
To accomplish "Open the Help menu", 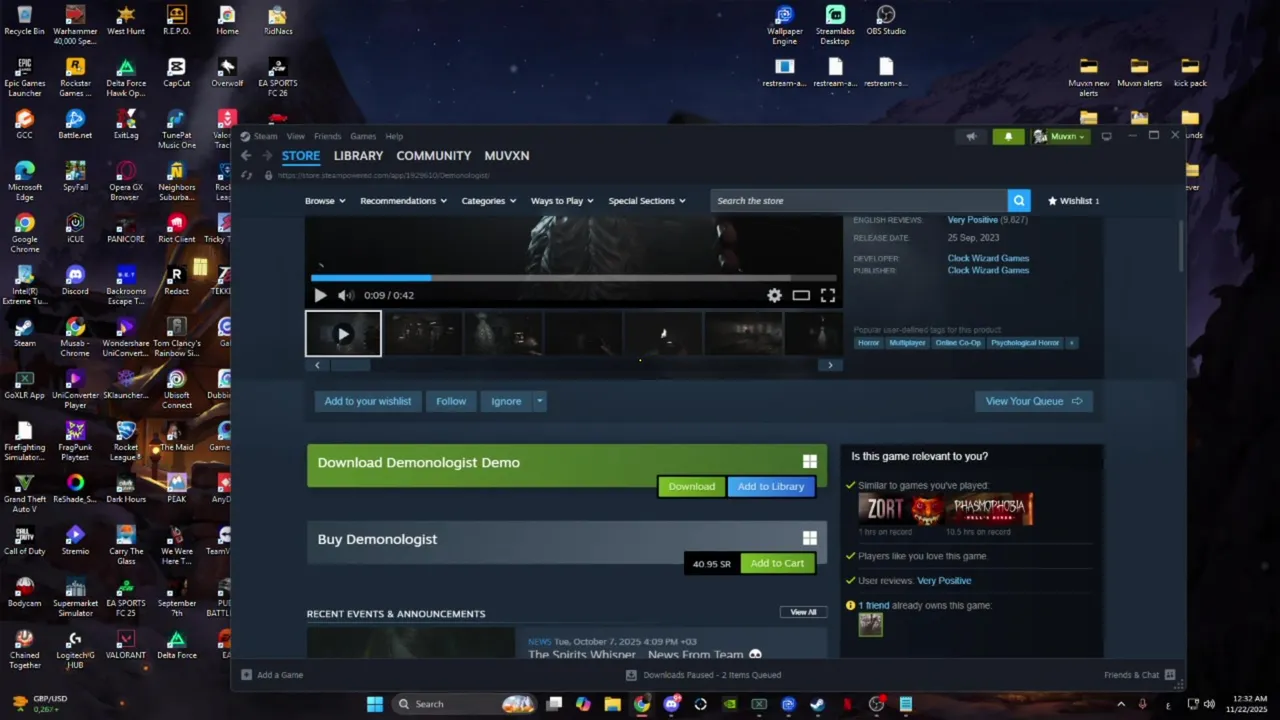I will click(x=394, y=136).
